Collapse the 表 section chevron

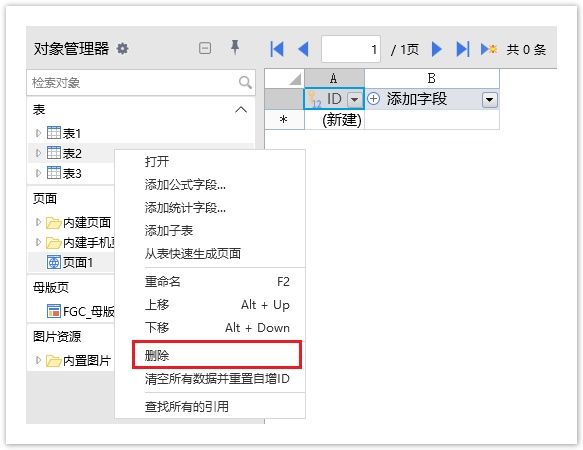241,110
